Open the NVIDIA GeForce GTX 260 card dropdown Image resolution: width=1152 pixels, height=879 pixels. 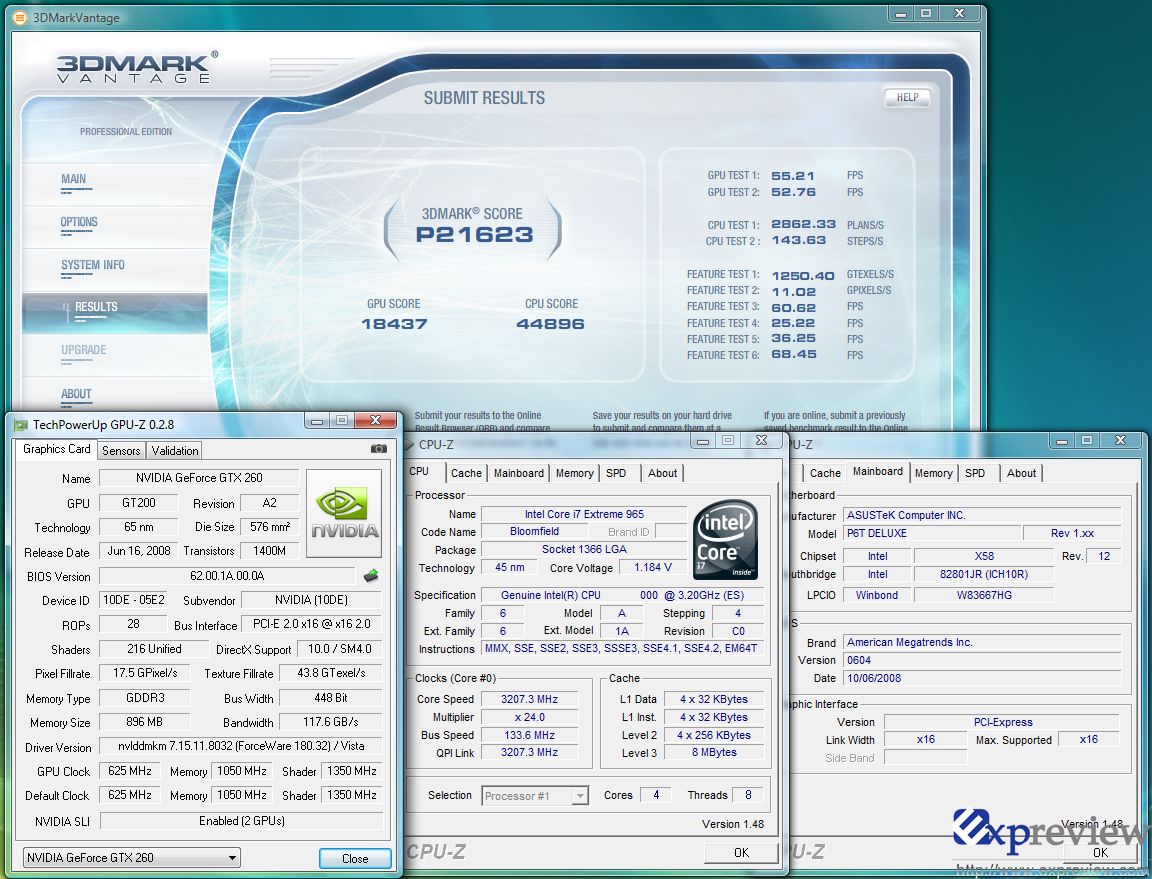point(132,858)
